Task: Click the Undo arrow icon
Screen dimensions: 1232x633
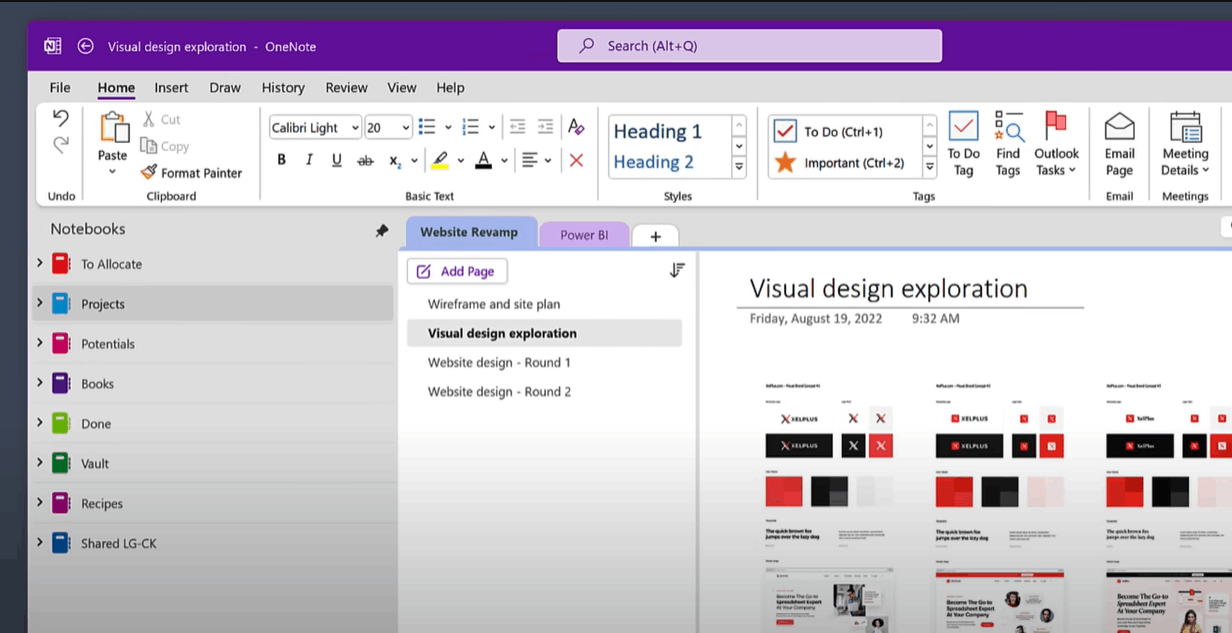Action: (x=61, y=118)
